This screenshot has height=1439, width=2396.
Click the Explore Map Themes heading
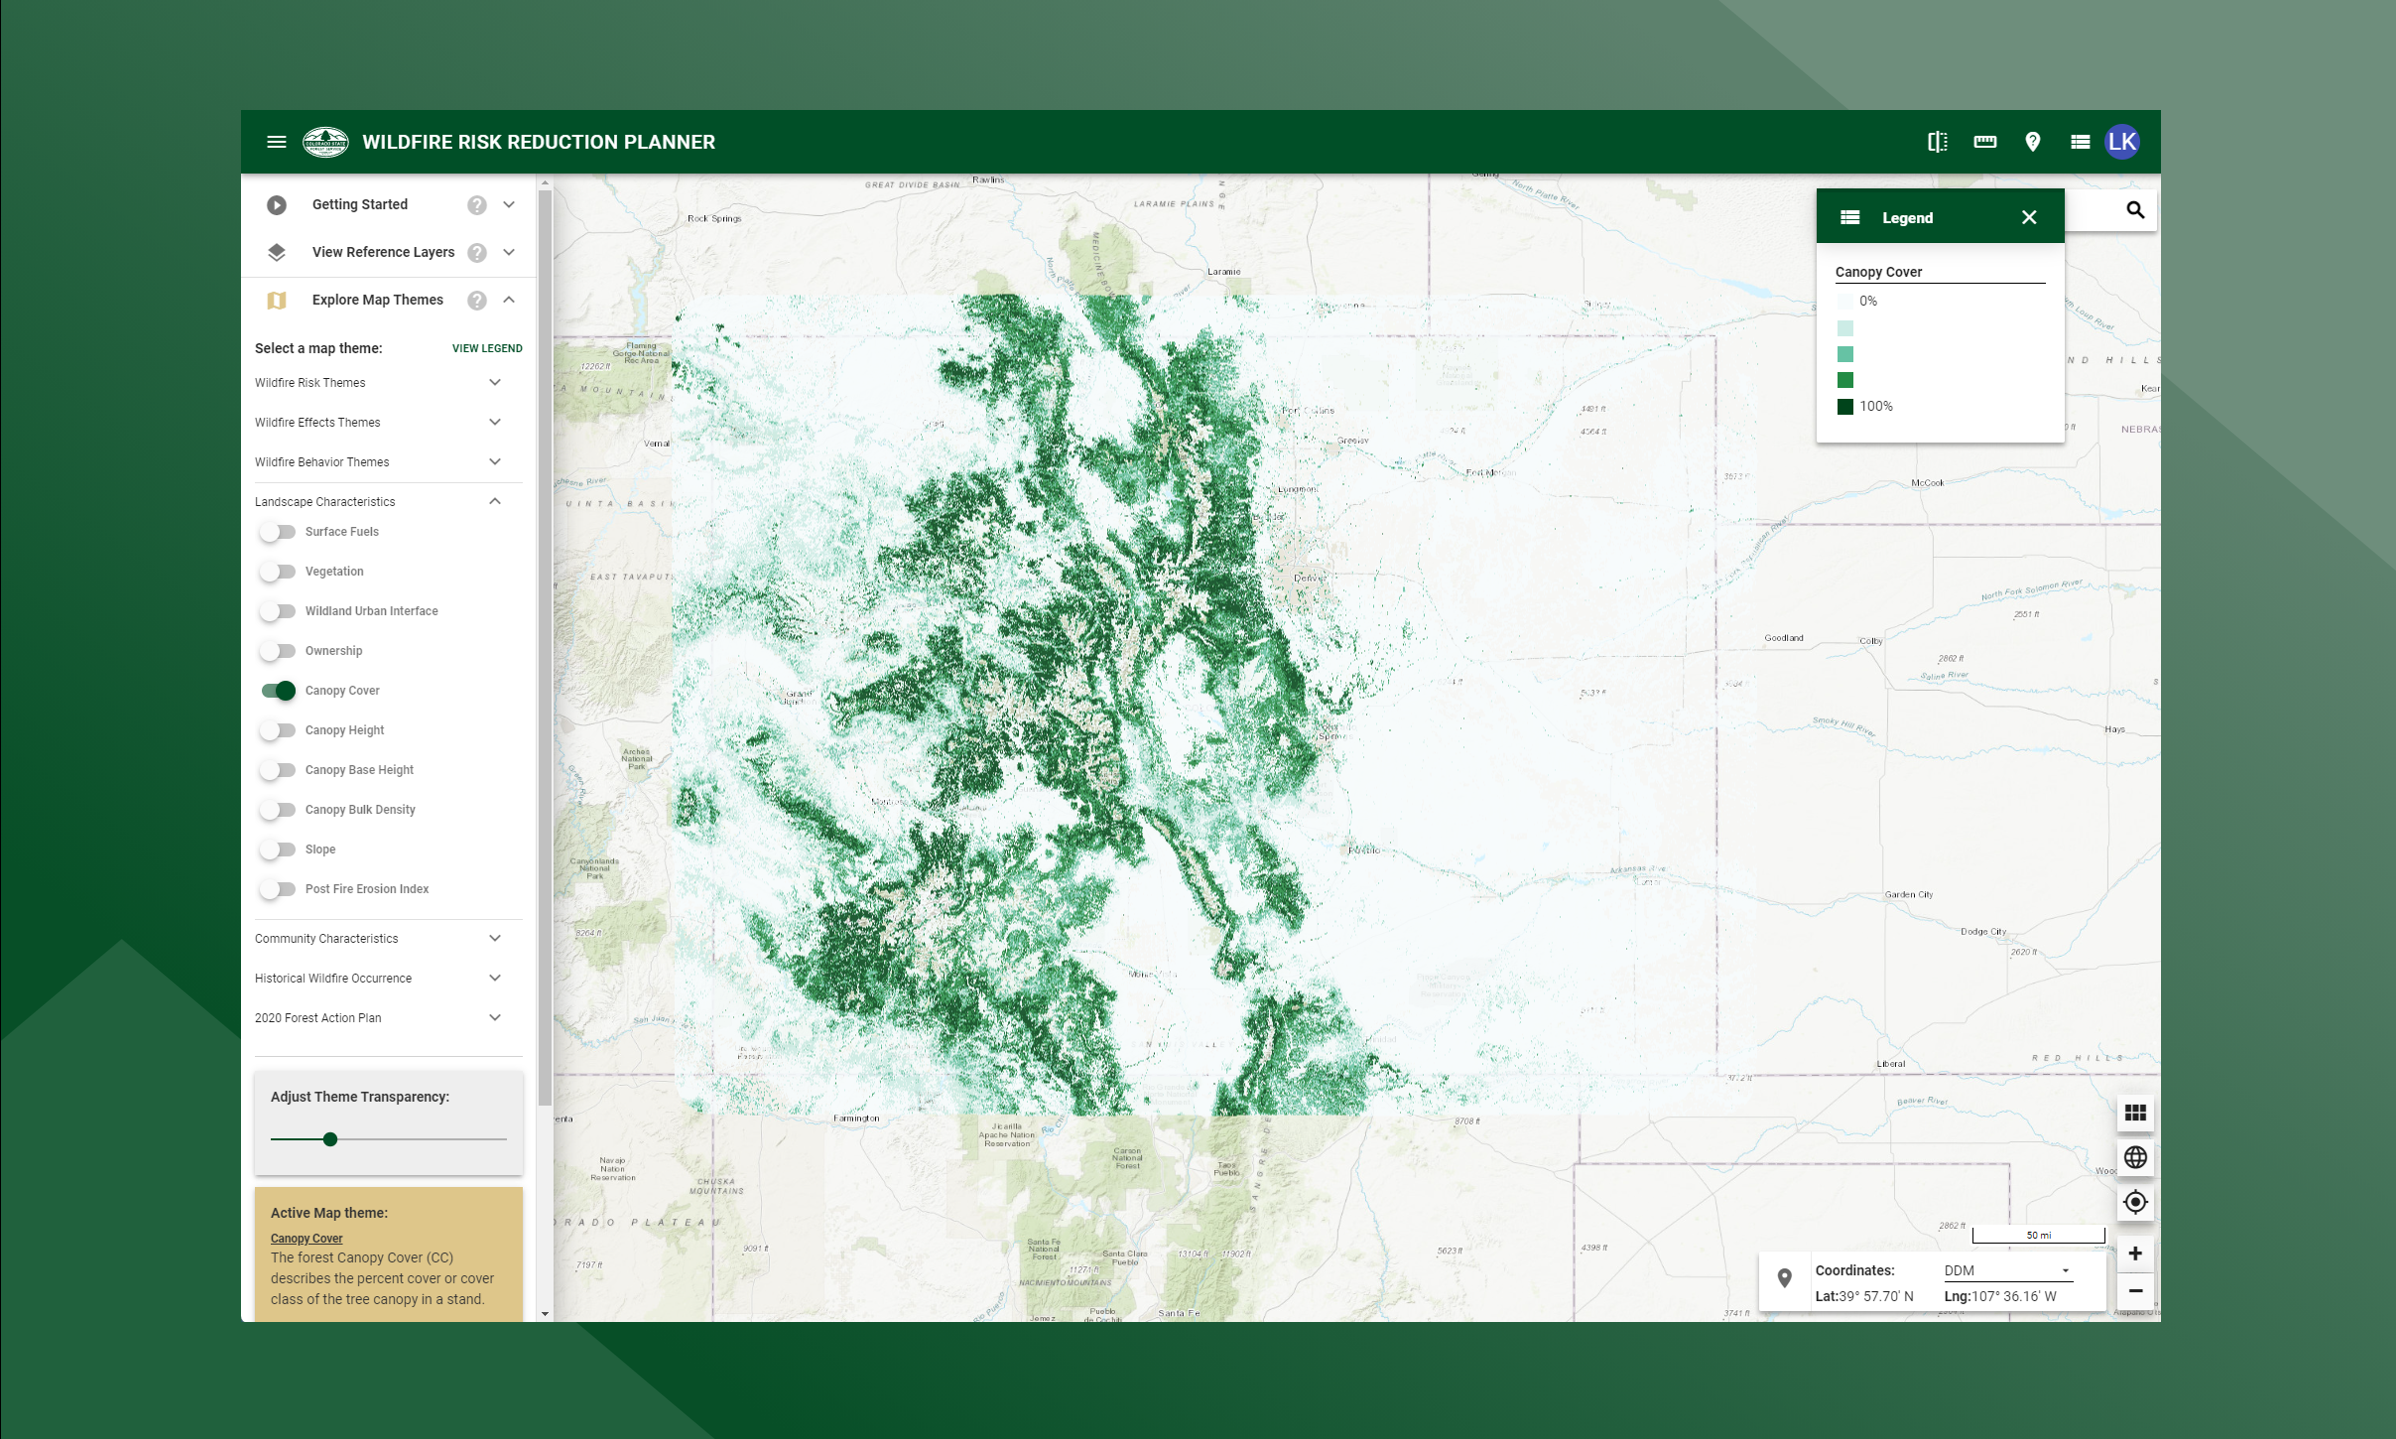pyautogui.click(x=377, y=300)
